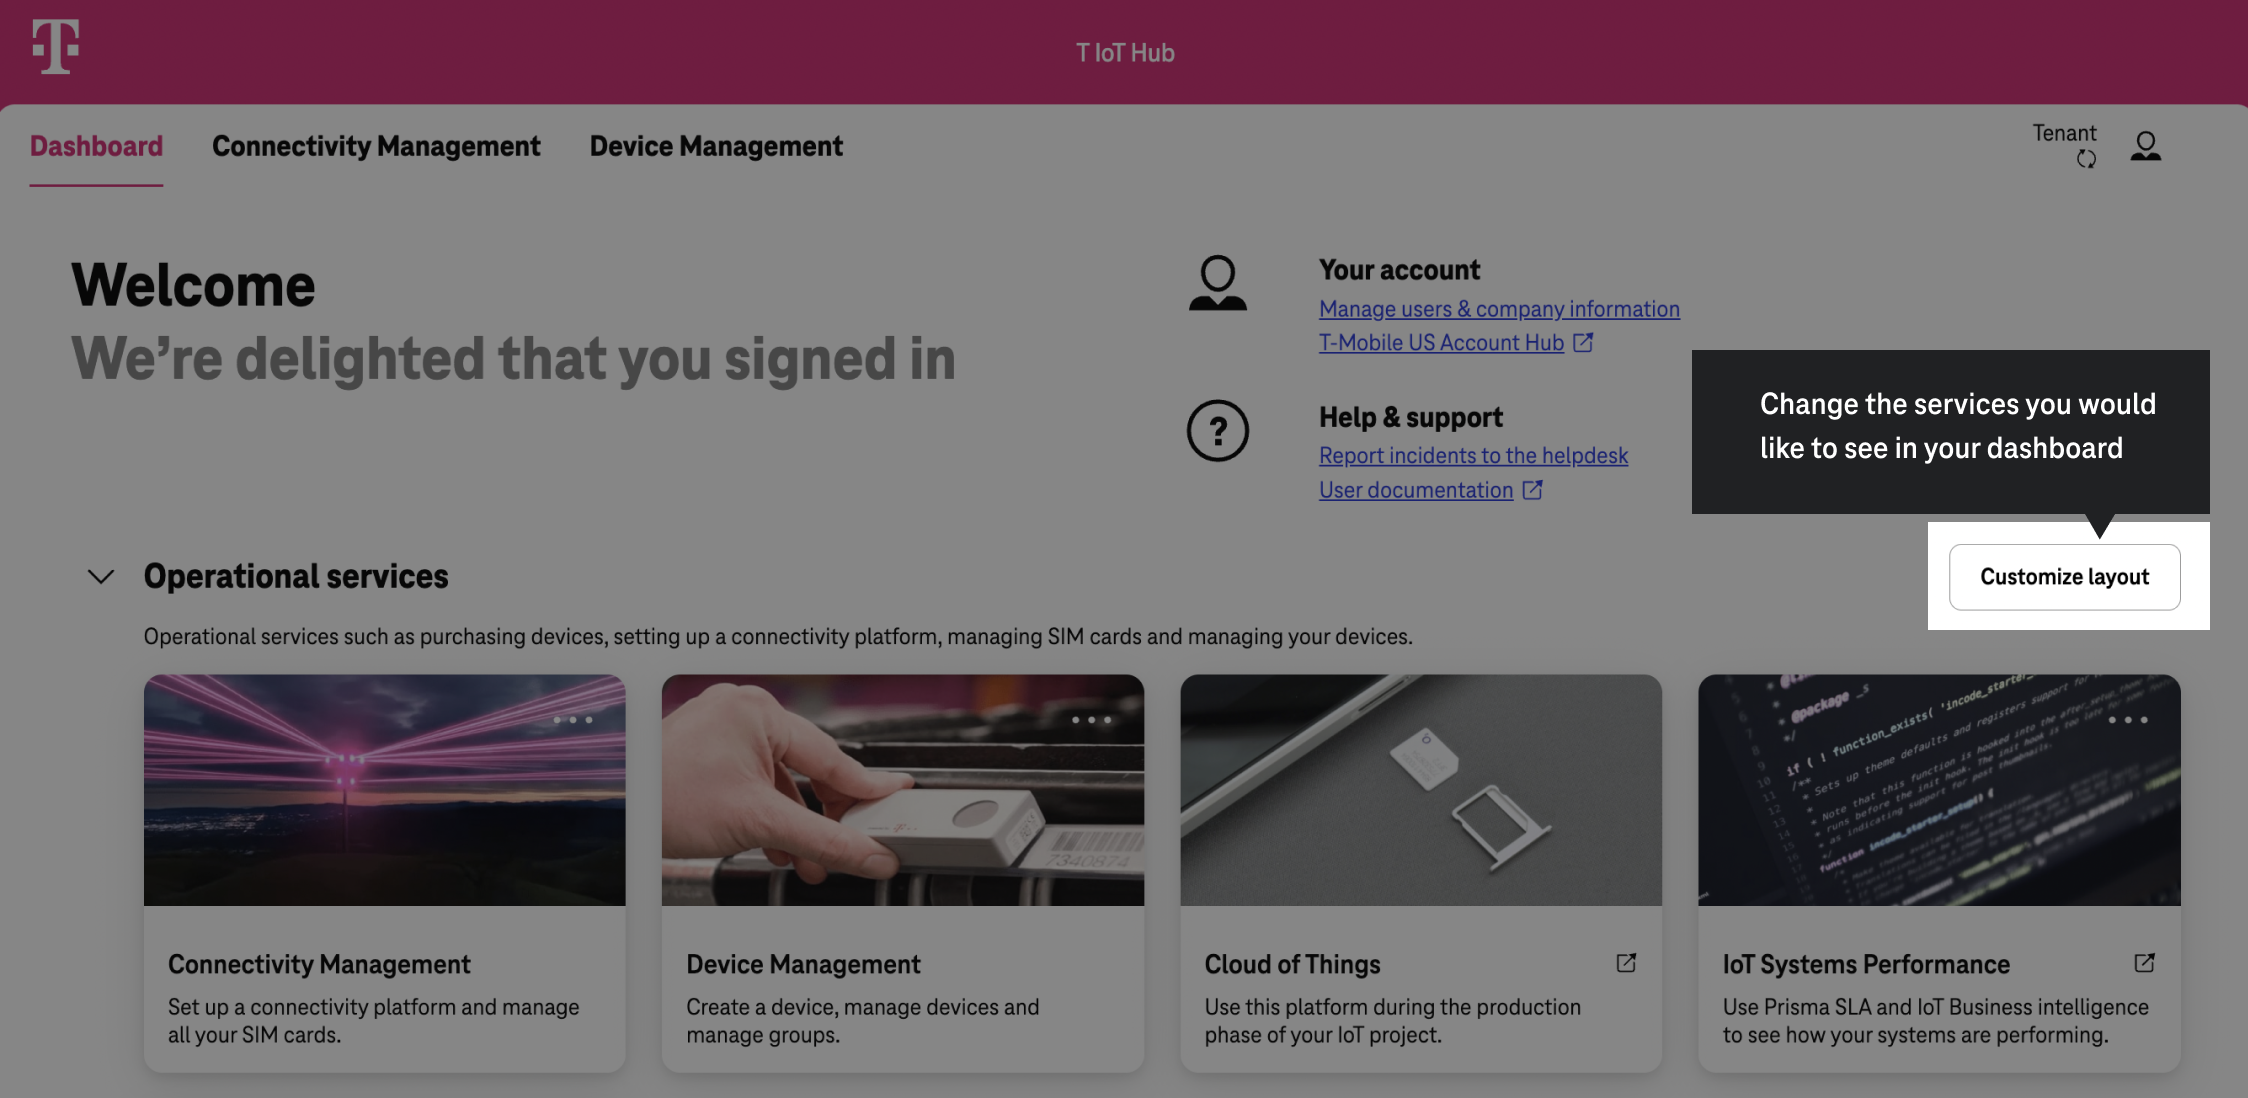Open the User documentation link
This screenshot has height=1098, width=2248.
click(x=1416, y=490)
